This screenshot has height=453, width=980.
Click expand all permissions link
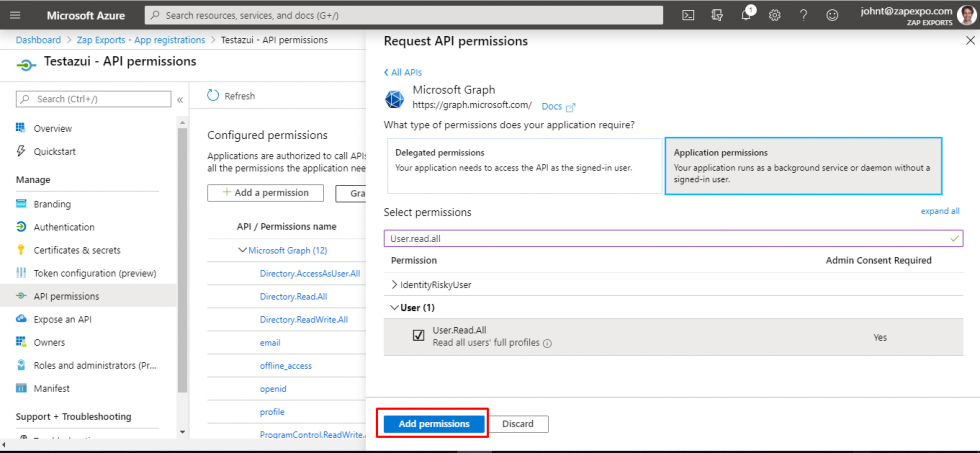tap(939, 211)
